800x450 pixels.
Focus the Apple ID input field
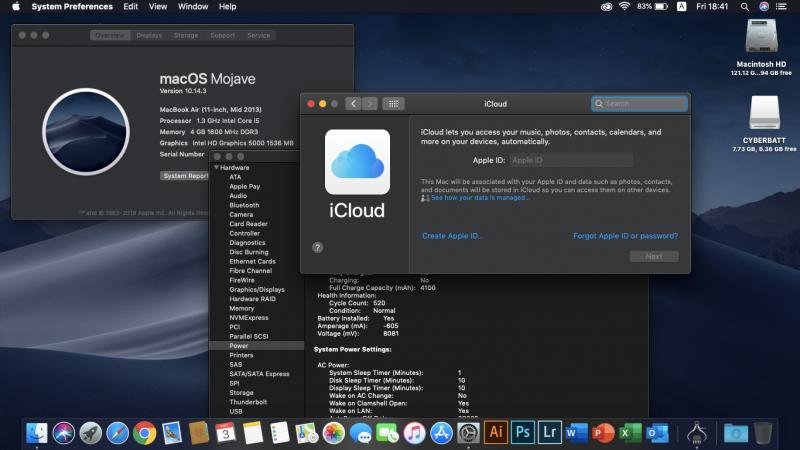pyautogui.click(x=571, y=160)
